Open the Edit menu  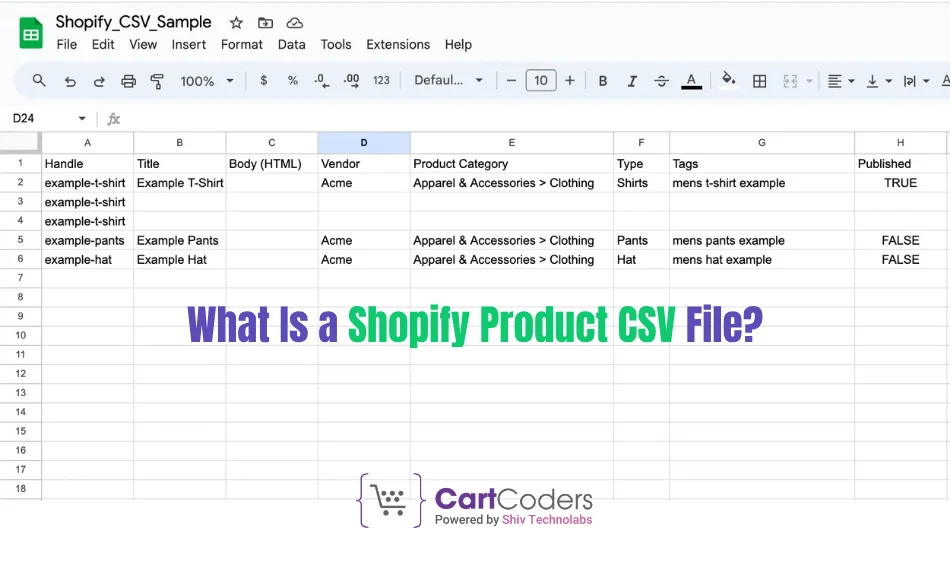point(103,44)
